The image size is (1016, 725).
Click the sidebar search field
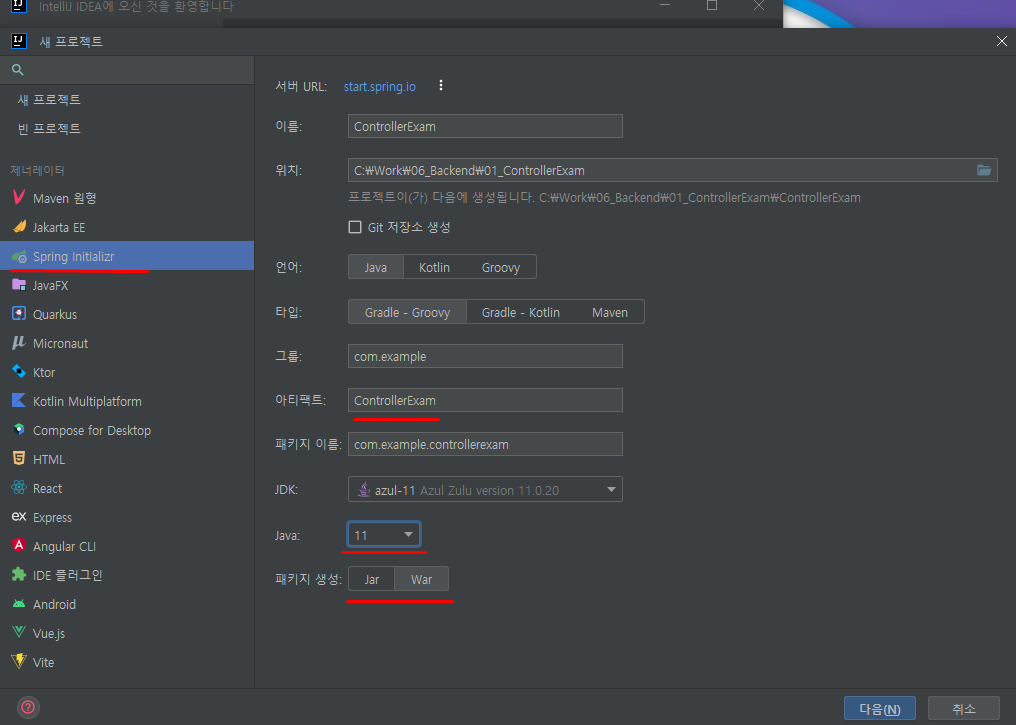pos(127,70)
